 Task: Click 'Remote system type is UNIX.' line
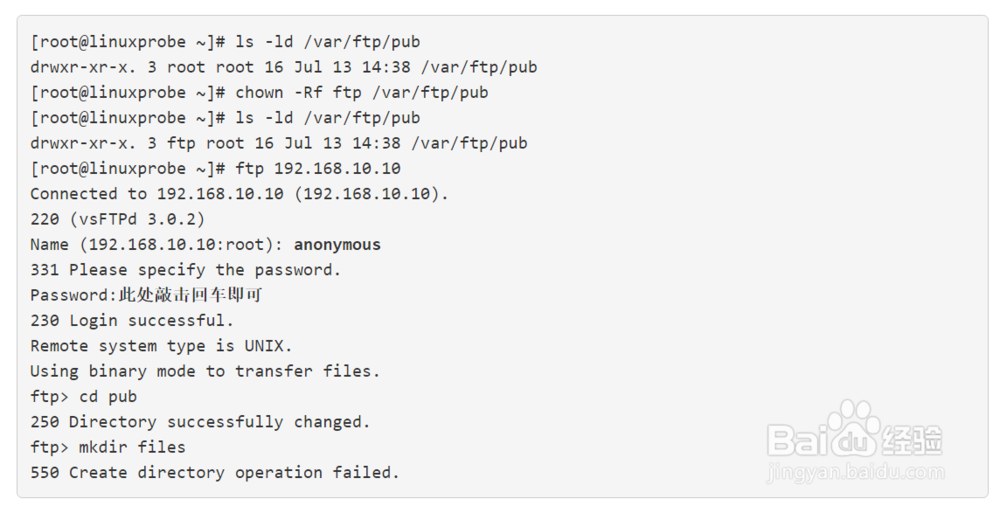[160, 346]
